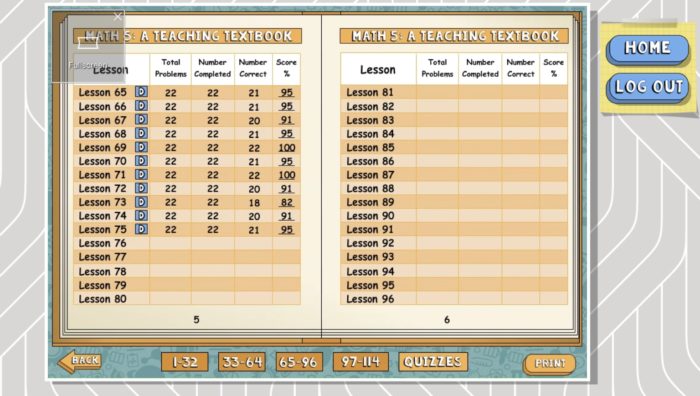Select the Lesson 77 row label
Image resolution: width=700 pixels, height=396 pixels.
click(x=102, y=257)
